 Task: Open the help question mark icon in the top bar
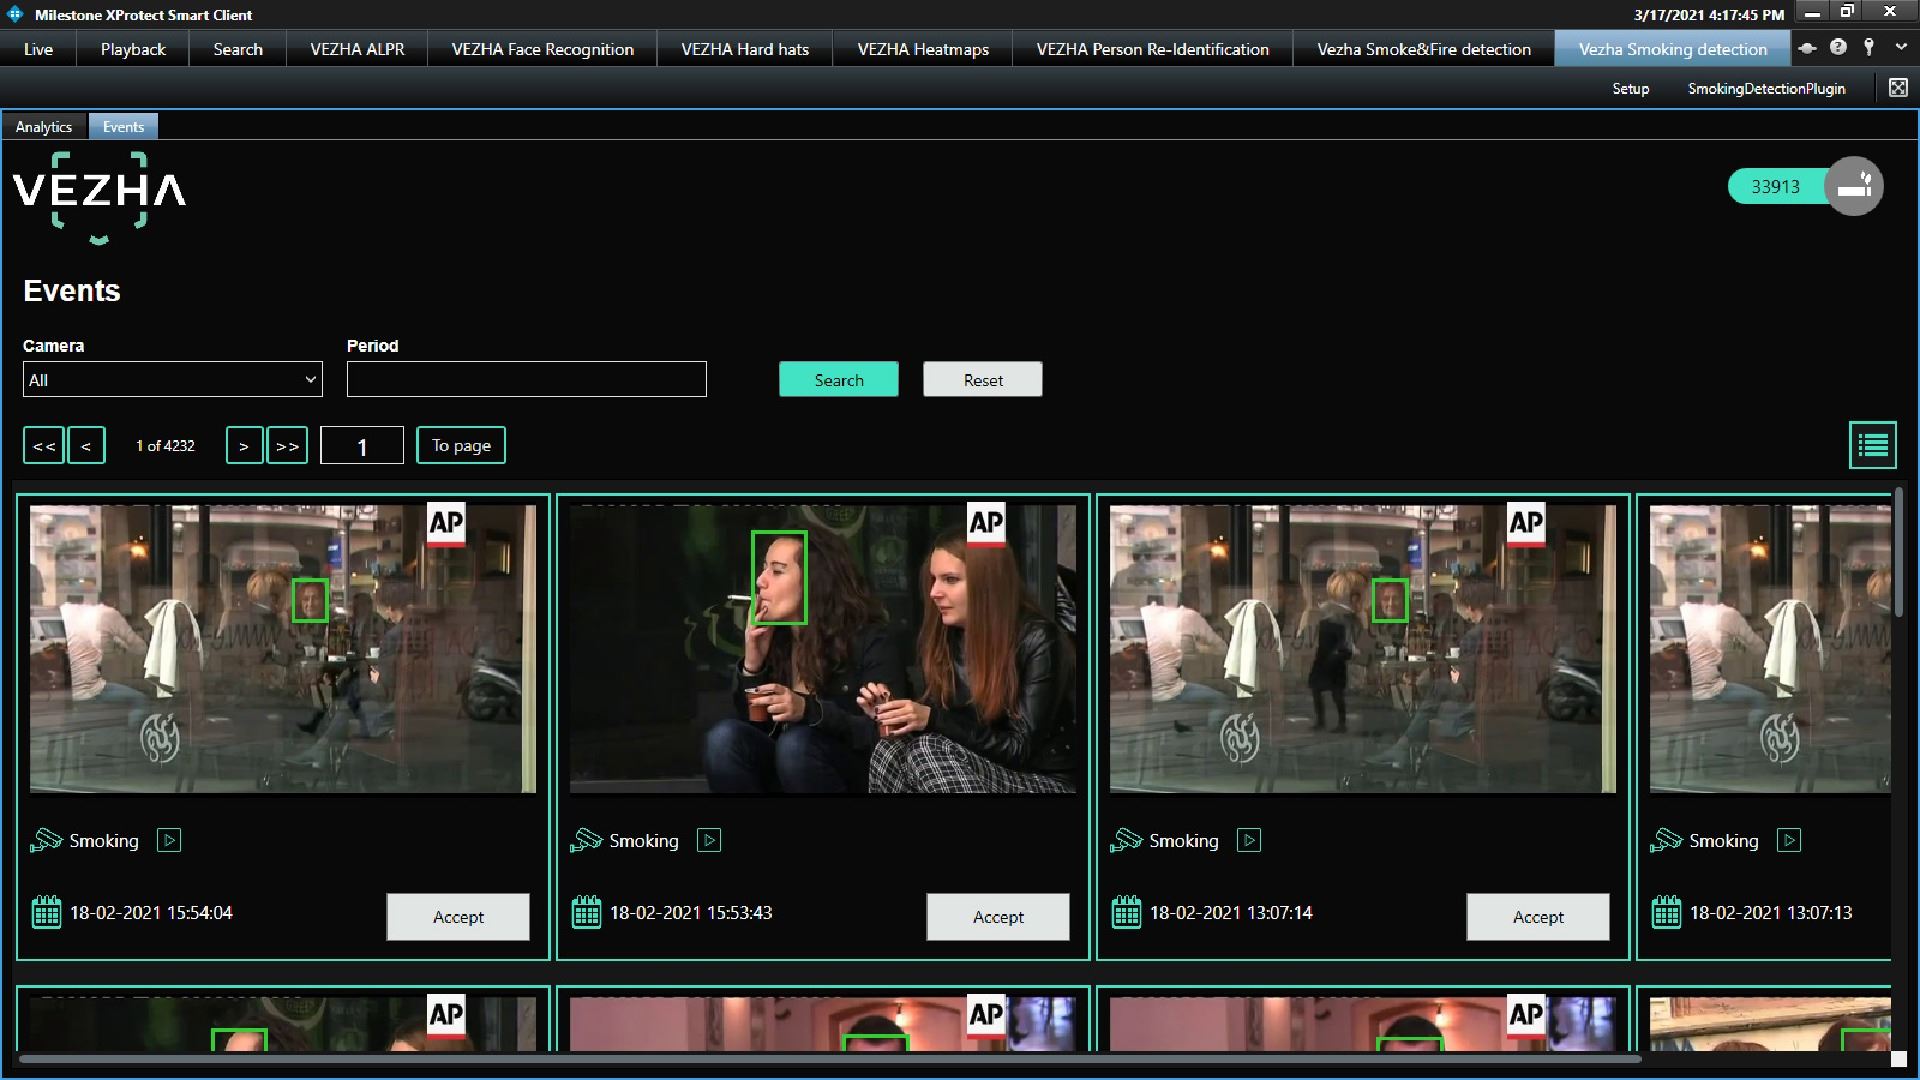click(1838, 47)
